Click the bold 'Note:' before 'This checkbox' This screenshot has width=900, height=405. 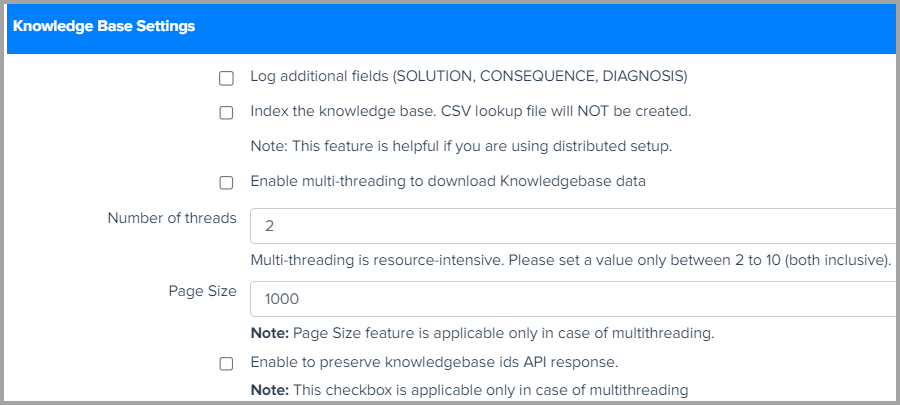[268, 389]
